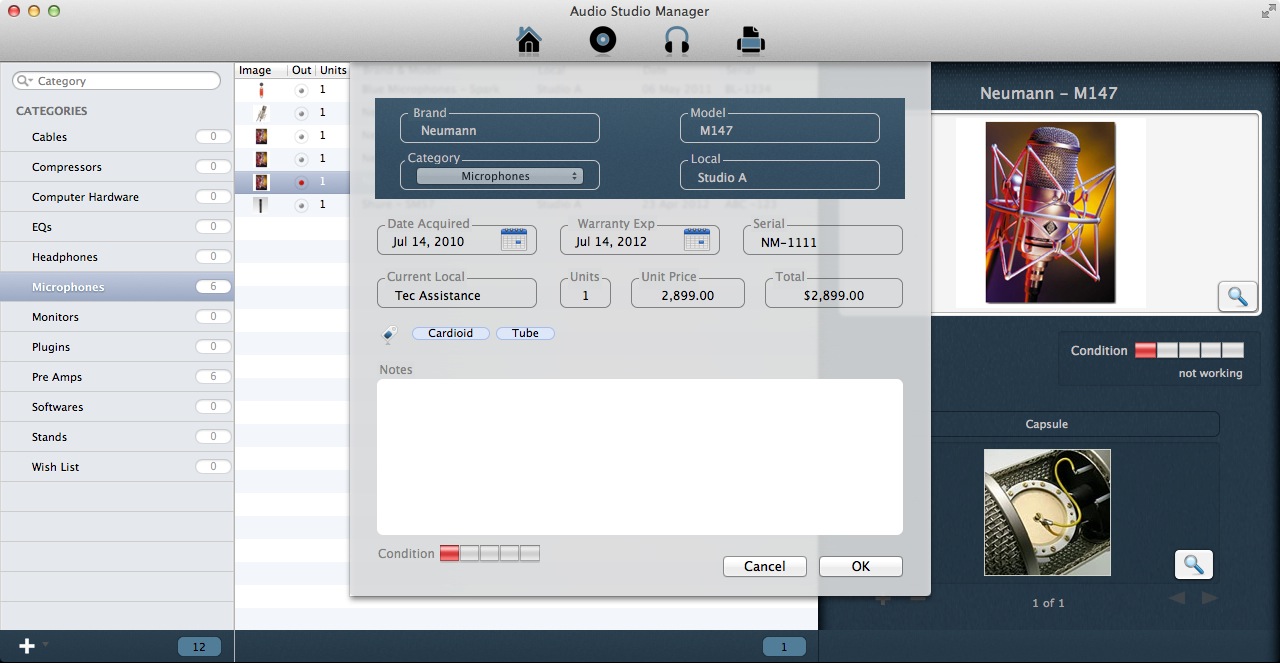Click the printer icon in toolbar
Image resolution: width=1280 pixels, height=663 pixels.
(750, 40)
